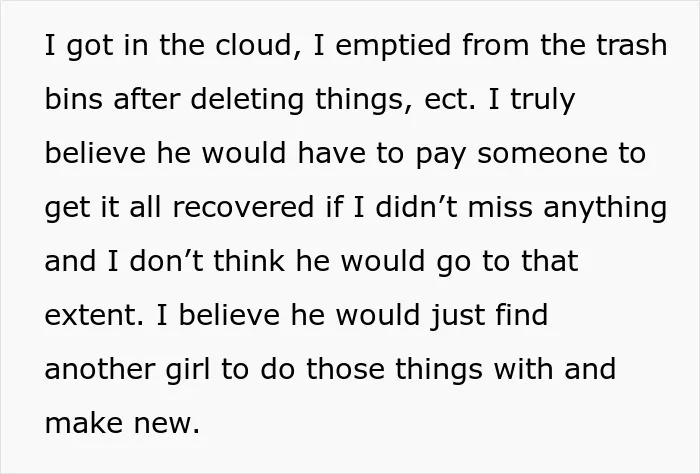Click the word "recovered"
This screenshot has width=700, height=474.
pos(243,207)
